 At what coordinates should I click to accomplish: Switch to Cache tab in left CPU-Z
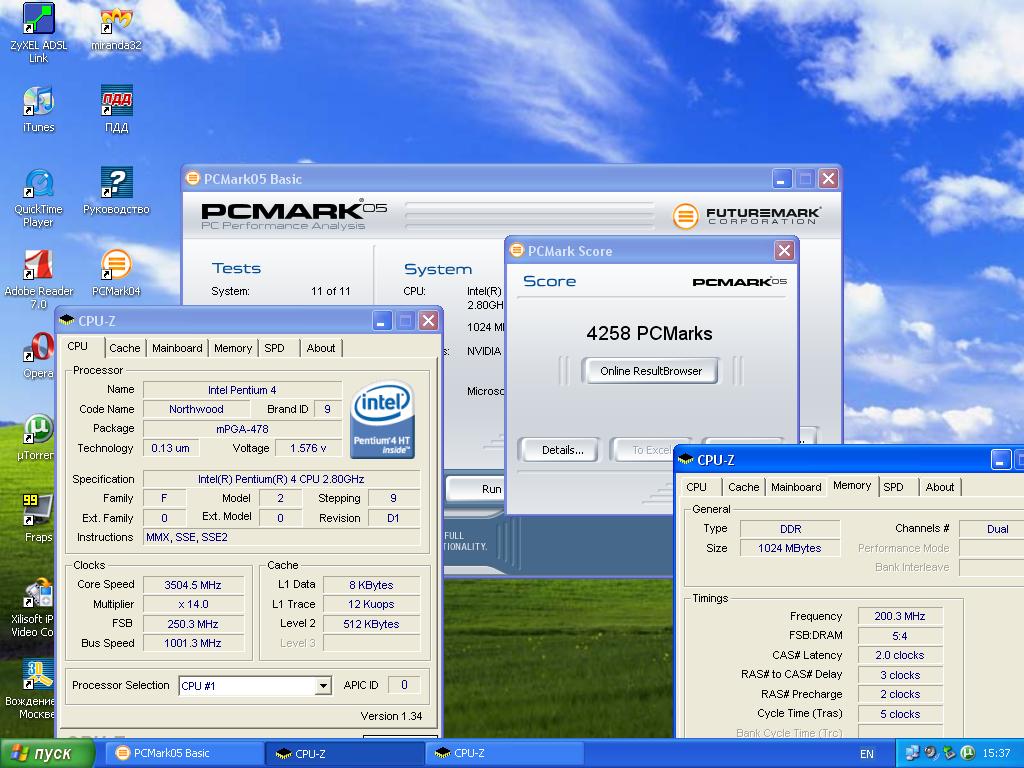[x=125, y=348]
